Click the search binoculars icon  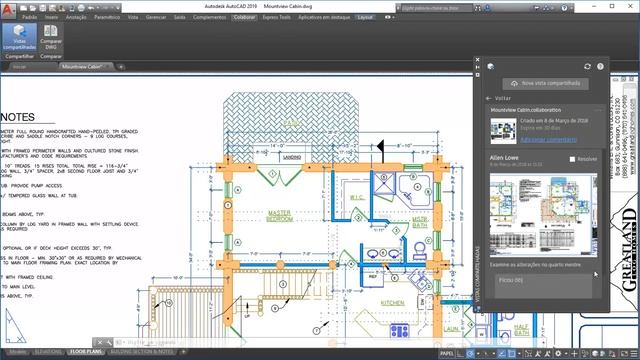pos(477,8)
